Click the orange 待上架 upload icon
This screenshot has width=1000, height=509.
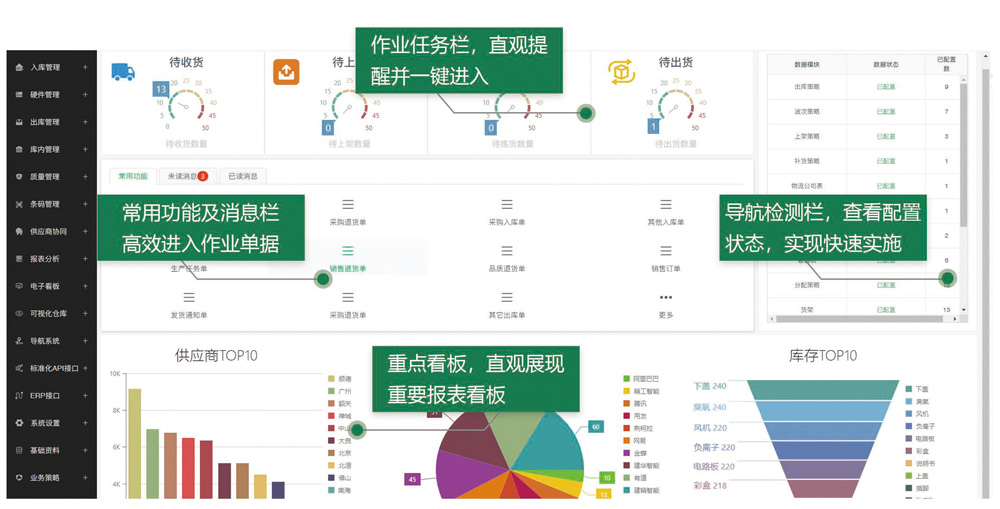point(286,72)
